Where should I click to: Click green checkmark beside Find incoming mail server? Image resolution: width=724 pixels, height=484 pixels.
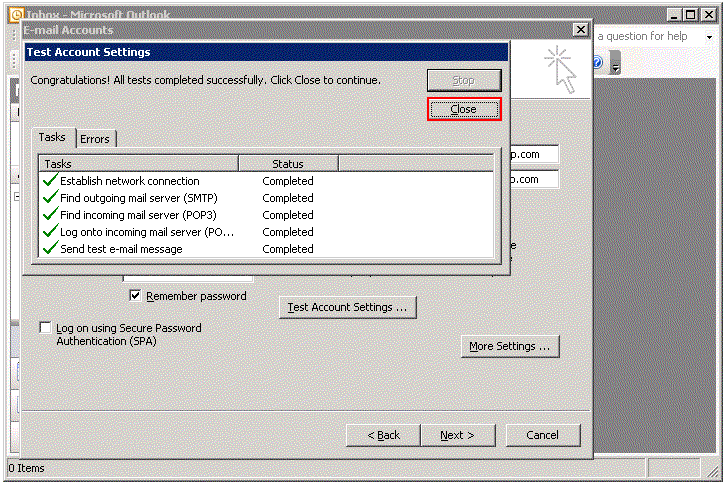(50, 214)
